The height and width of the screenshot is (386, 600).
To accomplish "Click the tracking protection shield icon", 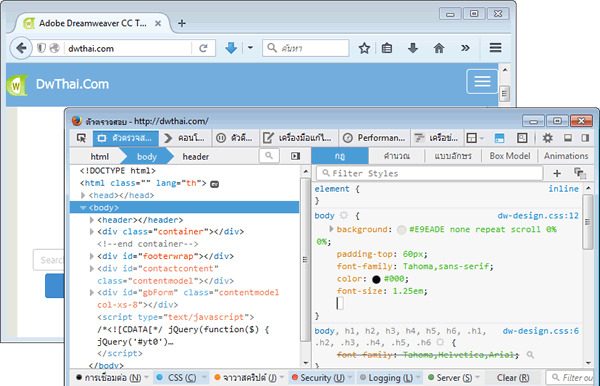I will click(x=41, y=48).
